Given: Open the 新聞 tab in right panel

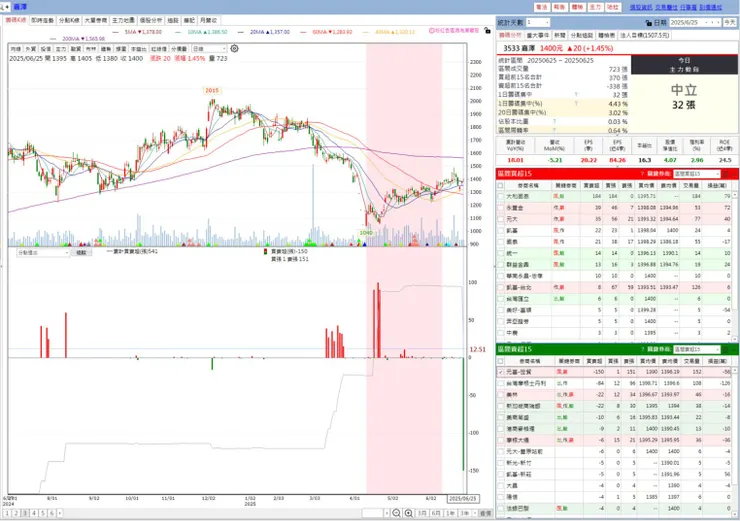Looking at the screenshot, I should [x=560, y=35].
